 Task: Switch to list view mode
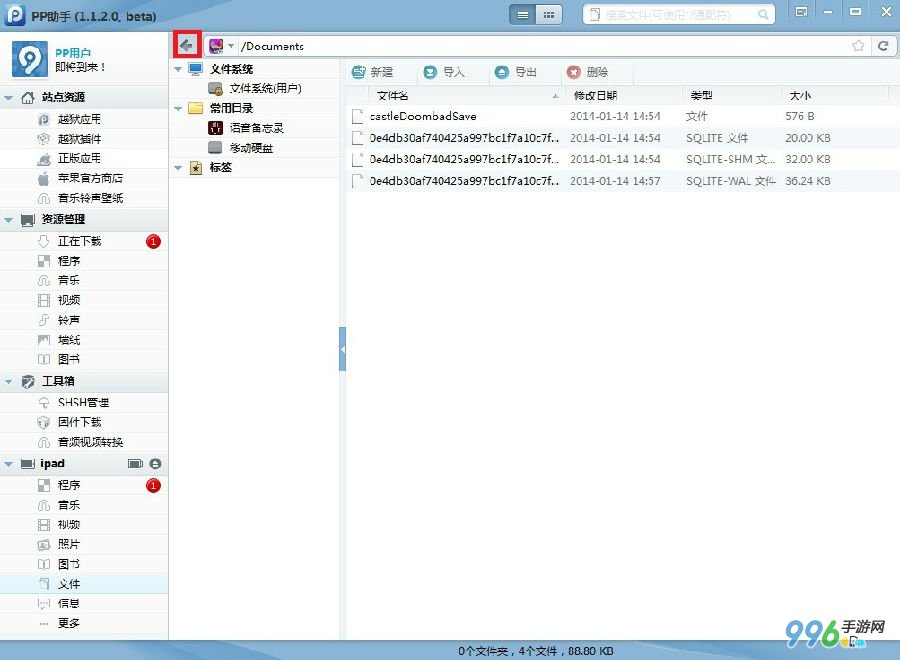(523, 15)
